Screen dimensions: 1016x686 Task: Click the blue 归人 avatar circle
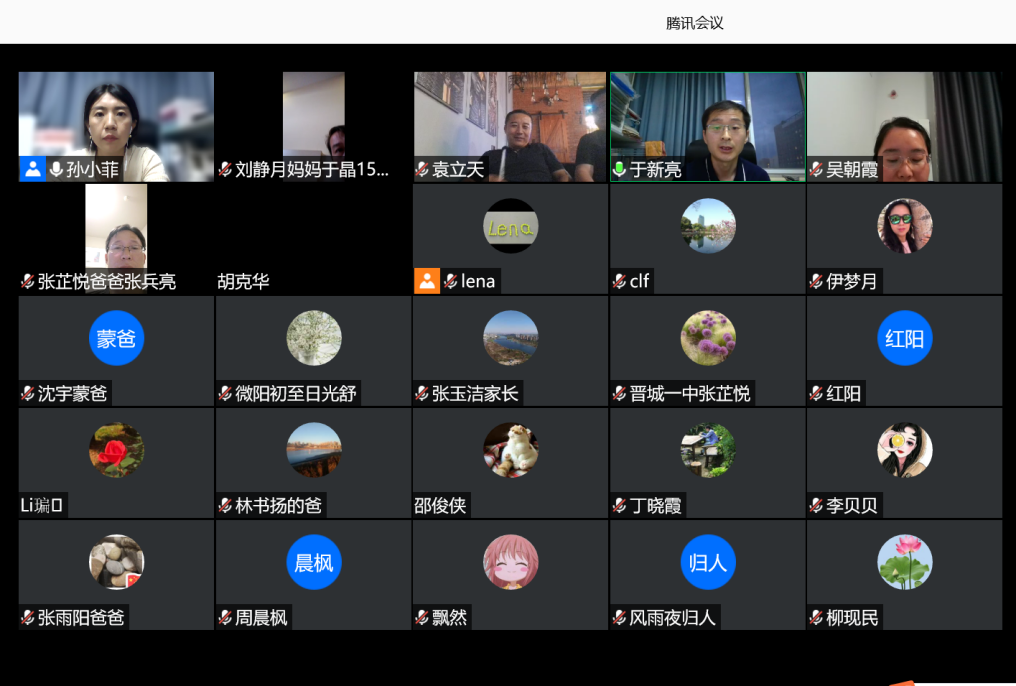[x=708, y=562]
